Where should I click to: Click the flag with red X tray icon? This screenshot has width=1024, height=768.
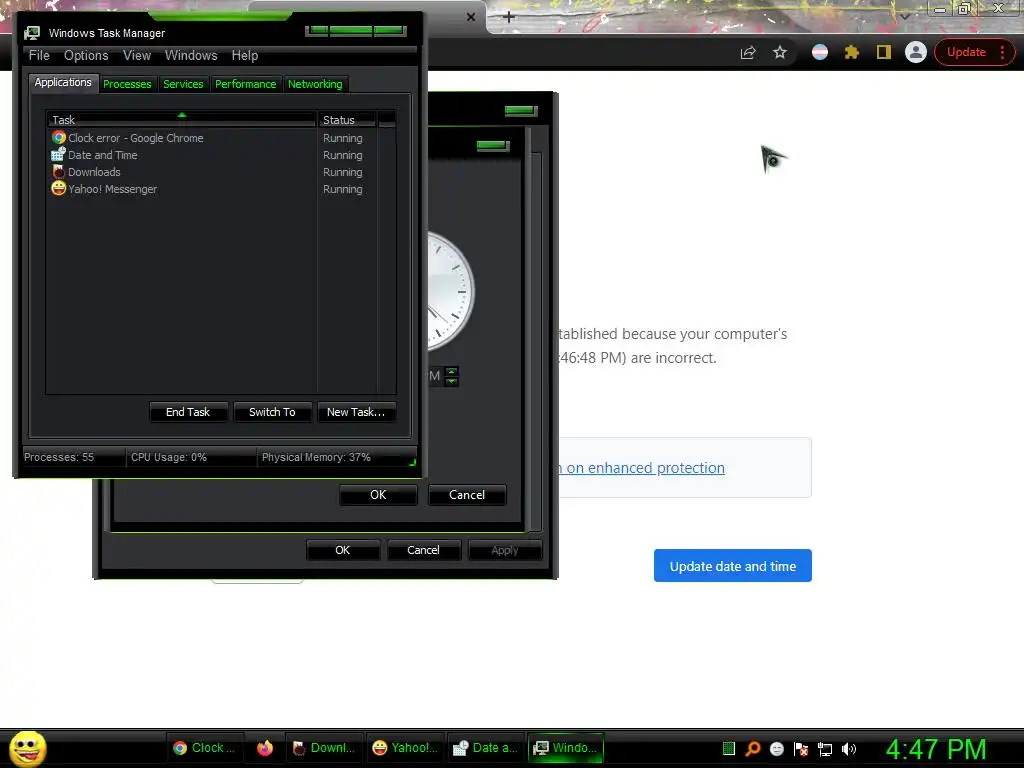[801, 748]
